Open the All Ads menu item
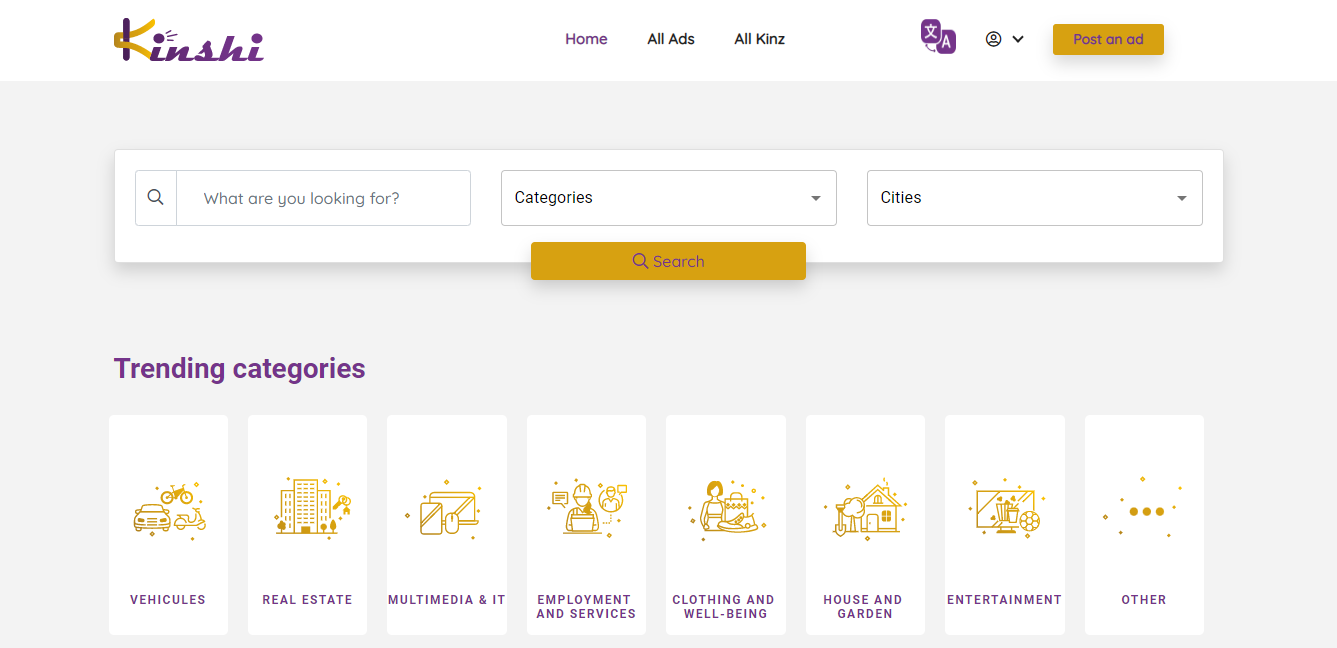Image resolution: width=1337 pixels, height=648 pixels. coord(670,39)
